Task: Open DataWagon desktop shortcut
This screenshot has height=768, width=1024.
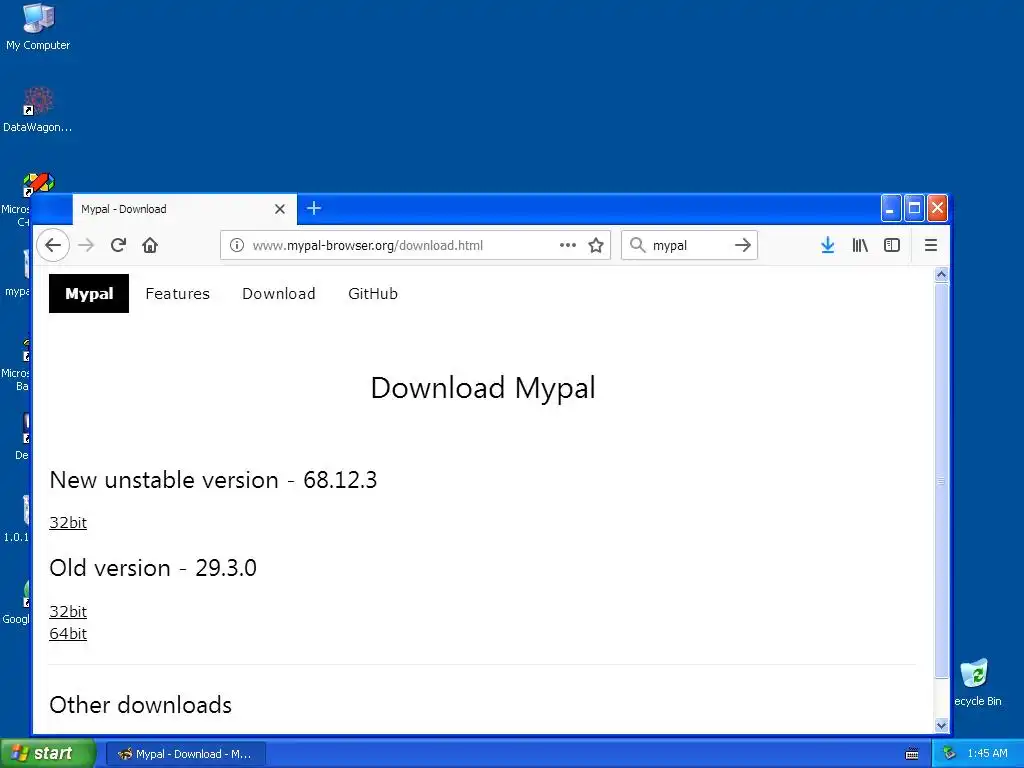Action: coord(37,110)
